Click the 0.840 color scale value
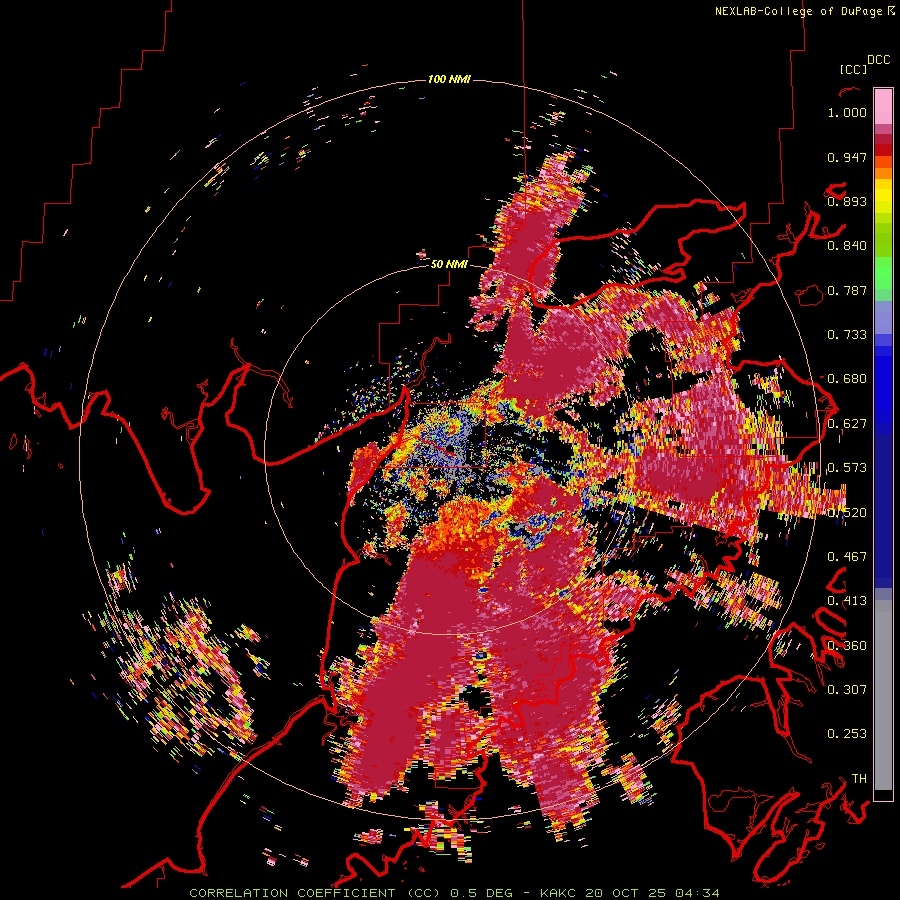The height and width of the screenshot is (900, 900). click(847, 246)
